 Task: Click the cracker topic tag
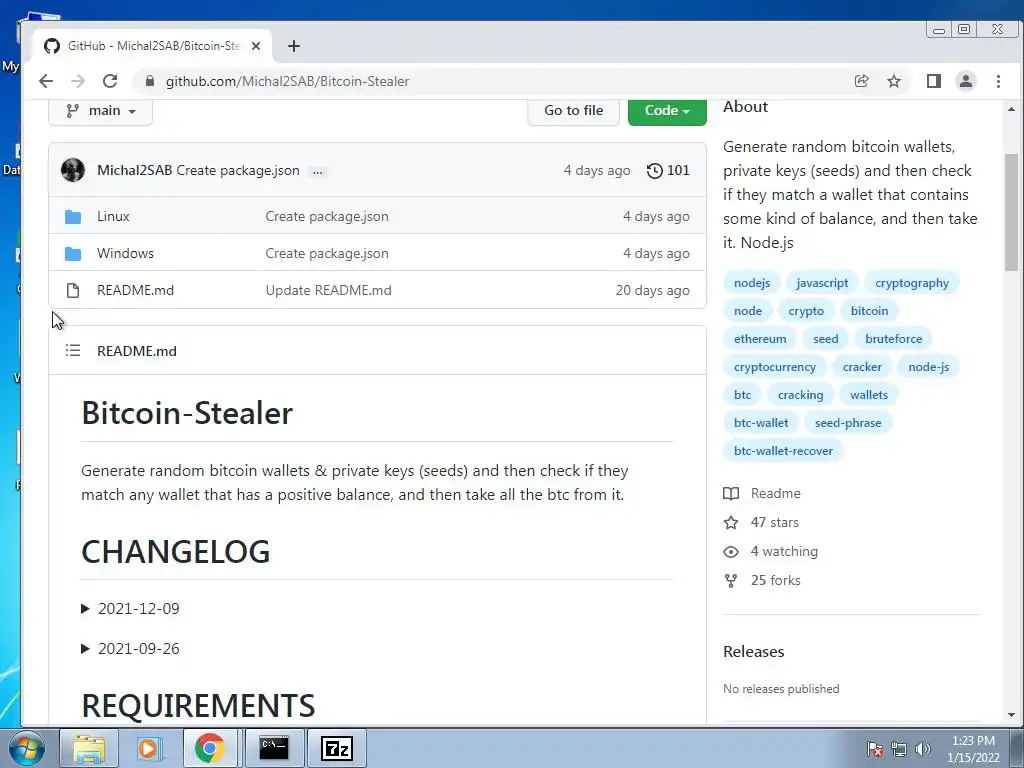(x=862, y=367)
